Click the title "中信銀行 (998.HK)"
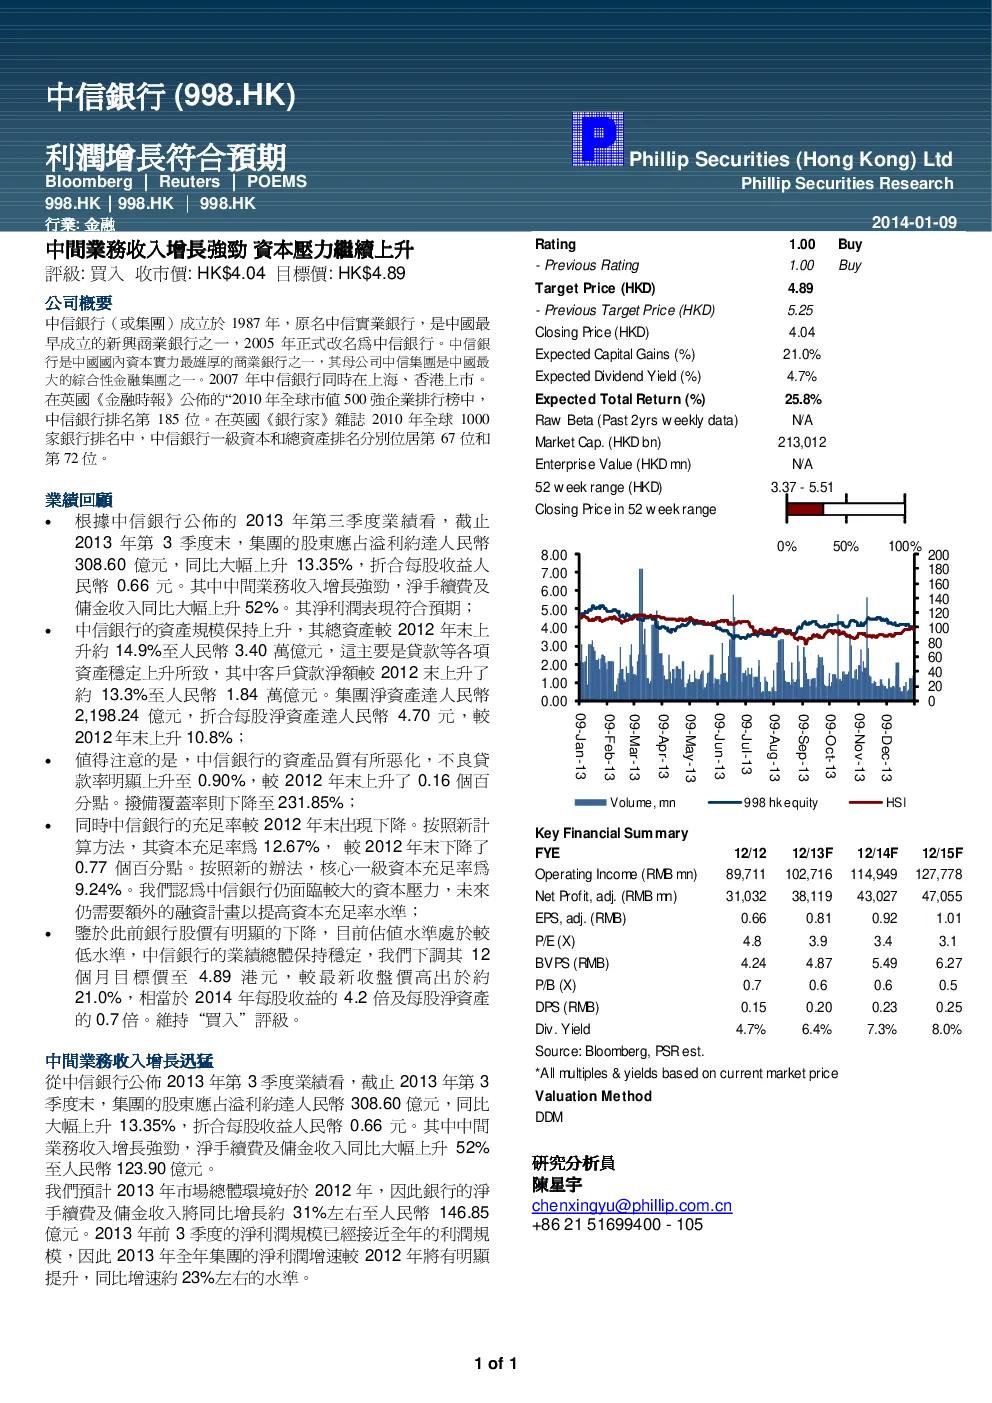 [x=171, y=96]
